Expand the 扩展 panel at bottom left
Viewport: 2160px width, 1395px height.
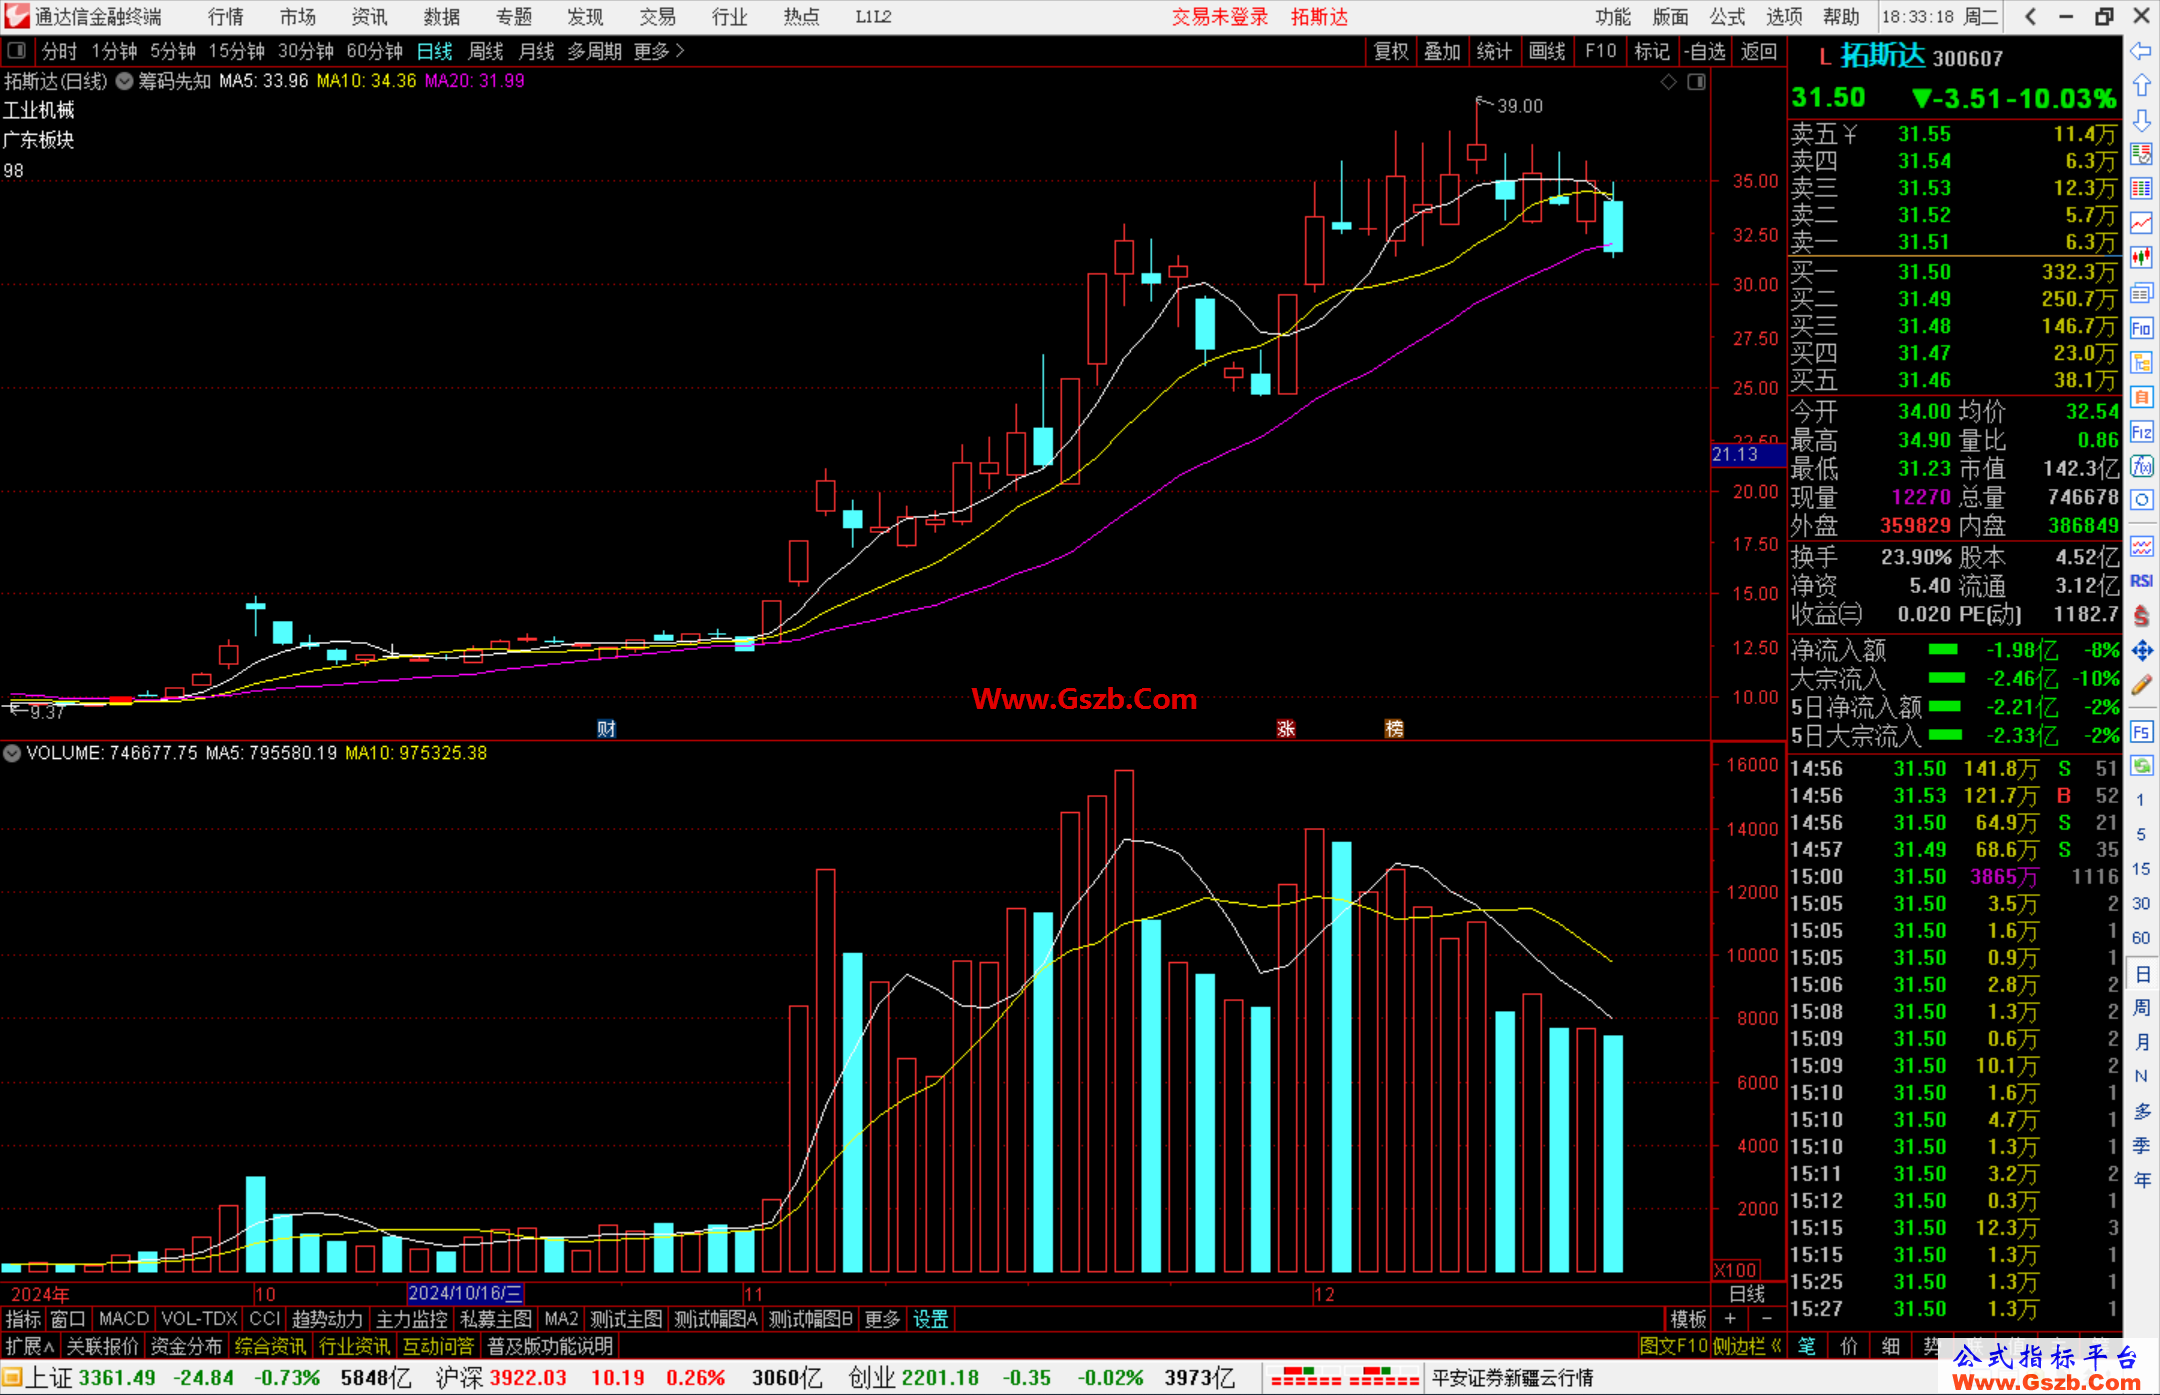[30, 1346]
